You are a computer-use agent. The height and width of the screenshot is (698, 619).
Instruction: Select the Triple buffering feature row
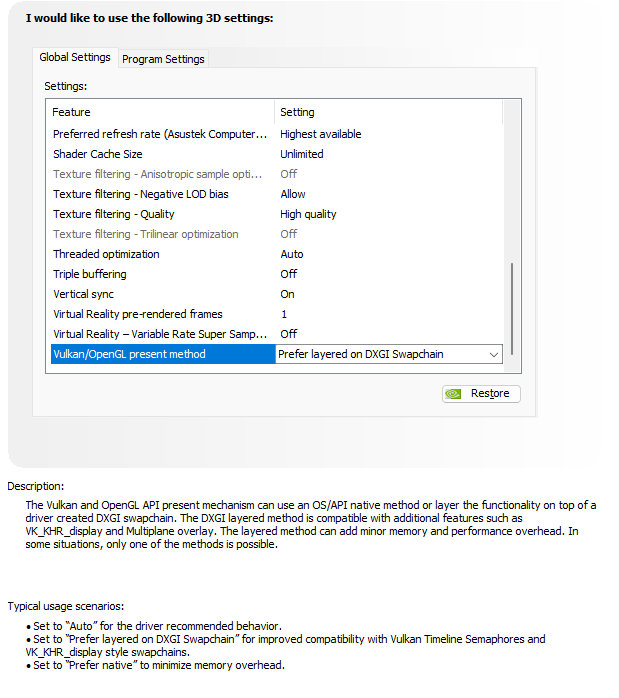(x=277, y=274)
